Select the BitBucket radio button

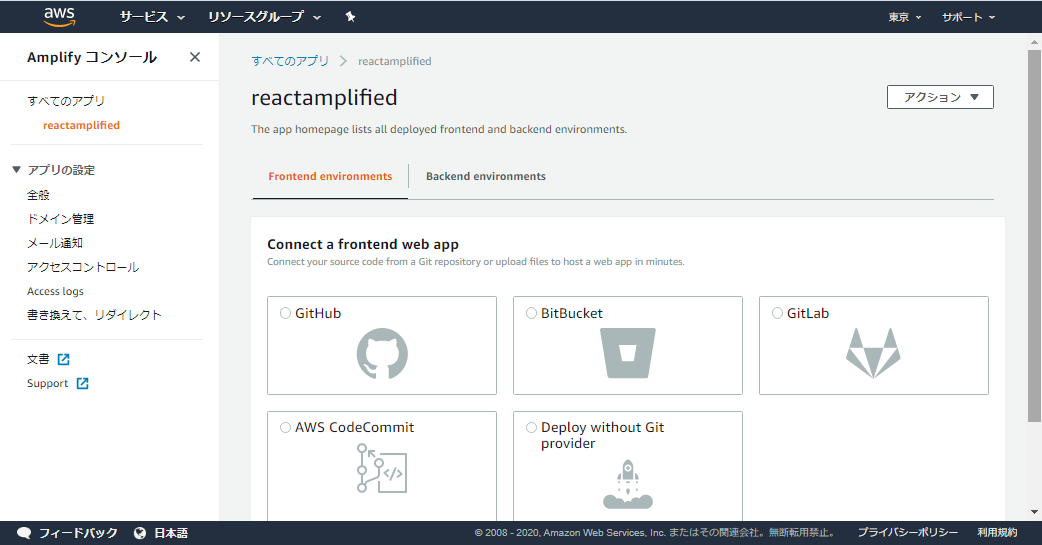click(531, 313)
